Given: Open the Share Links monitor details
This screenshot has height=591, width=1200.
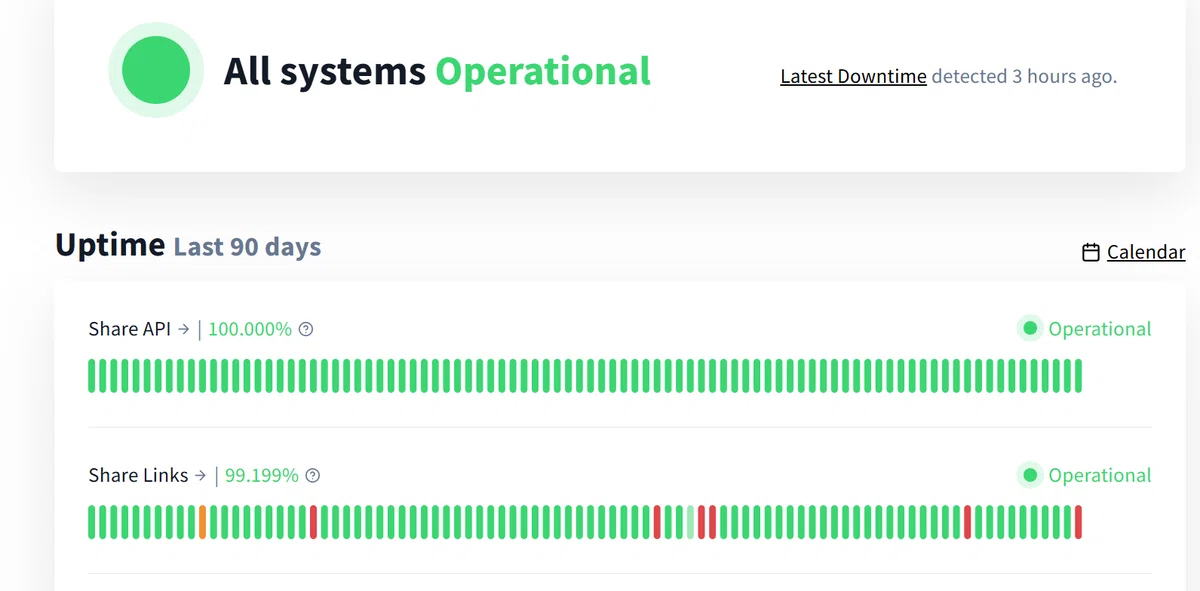Looking at the screenshot, I should click(138, 475).
